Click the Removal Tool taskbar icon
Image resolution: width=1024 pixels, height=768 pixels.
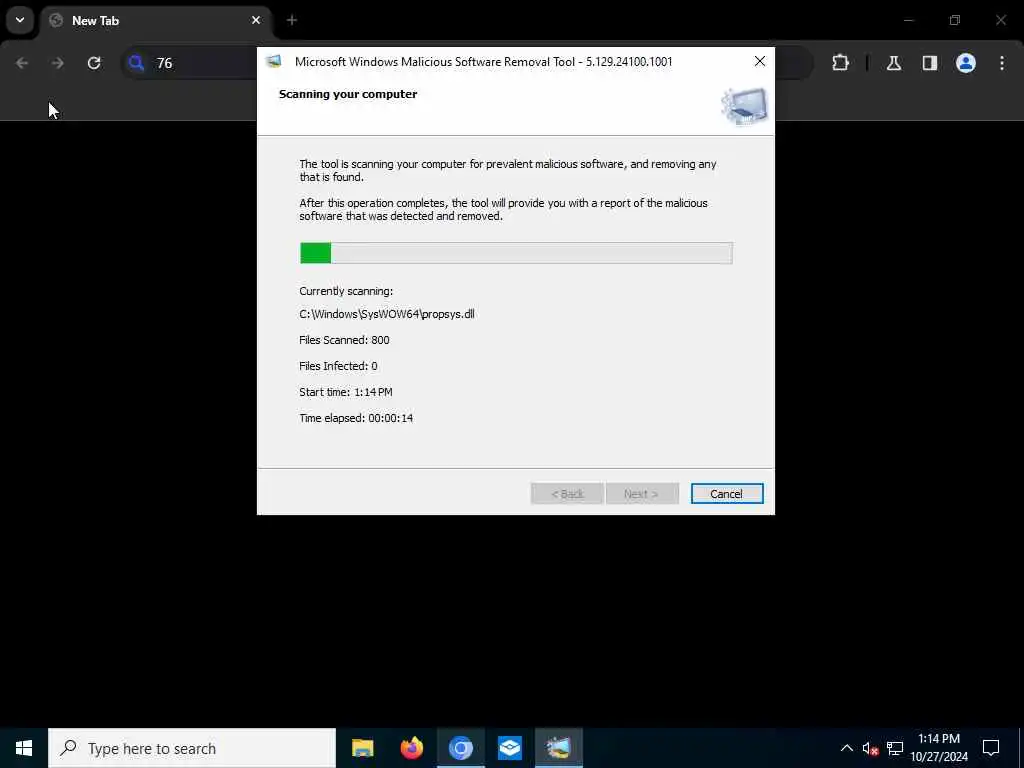coord(558,748)
